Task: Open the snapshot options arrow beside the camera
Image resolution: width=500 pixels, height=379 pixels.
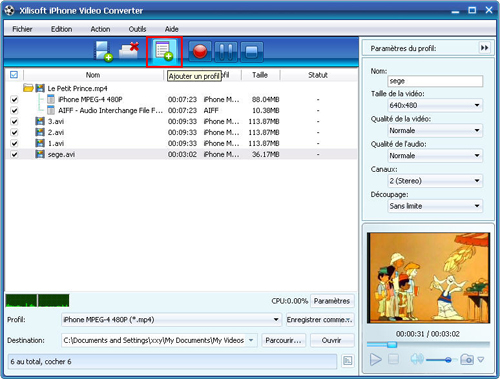Action: (481, 360)
